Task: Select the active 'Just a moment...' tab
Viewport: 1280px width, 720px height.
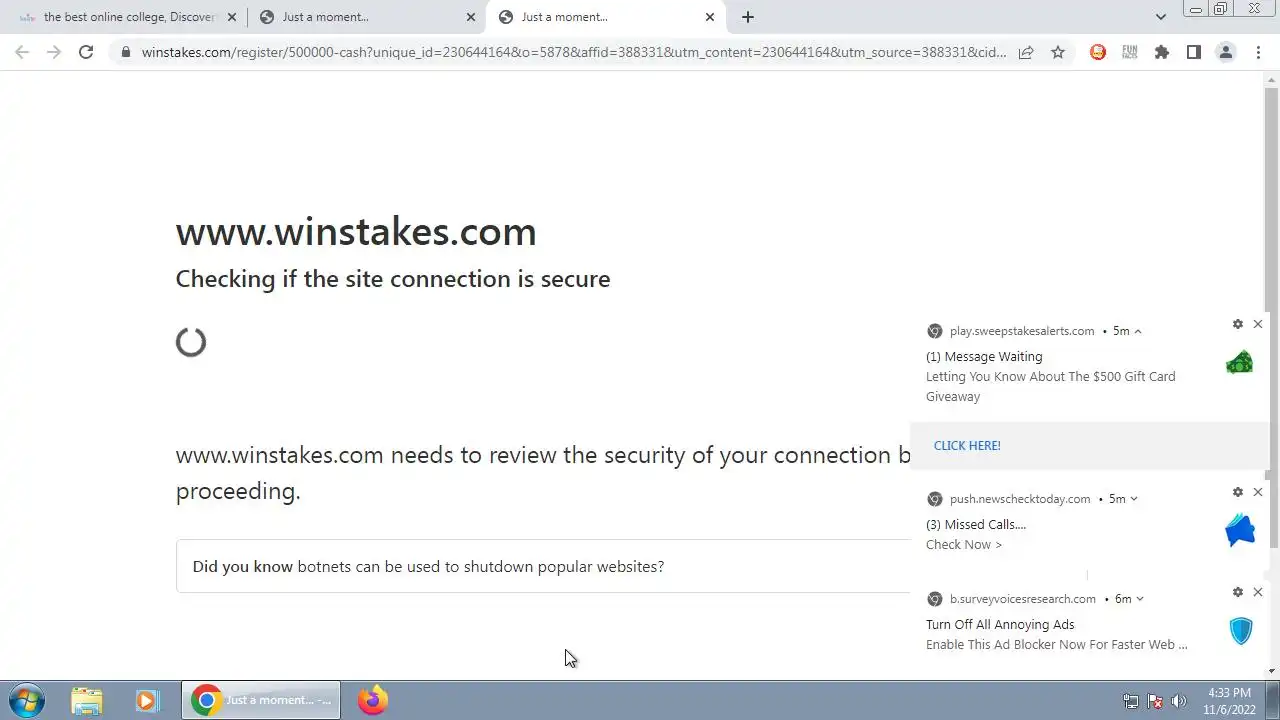Action: pyautogui.click(x=606, y=17)
